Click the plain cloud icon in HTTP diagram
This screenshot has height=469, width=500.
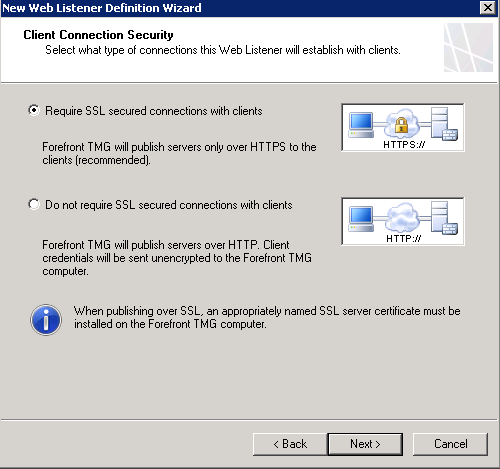pyautogui.click(x=402, y=217)
